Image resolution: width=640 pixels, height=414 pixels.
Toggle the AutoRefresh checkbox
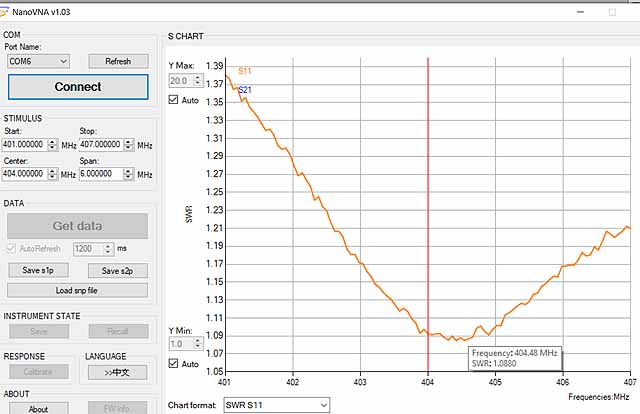tap(11, 248)
